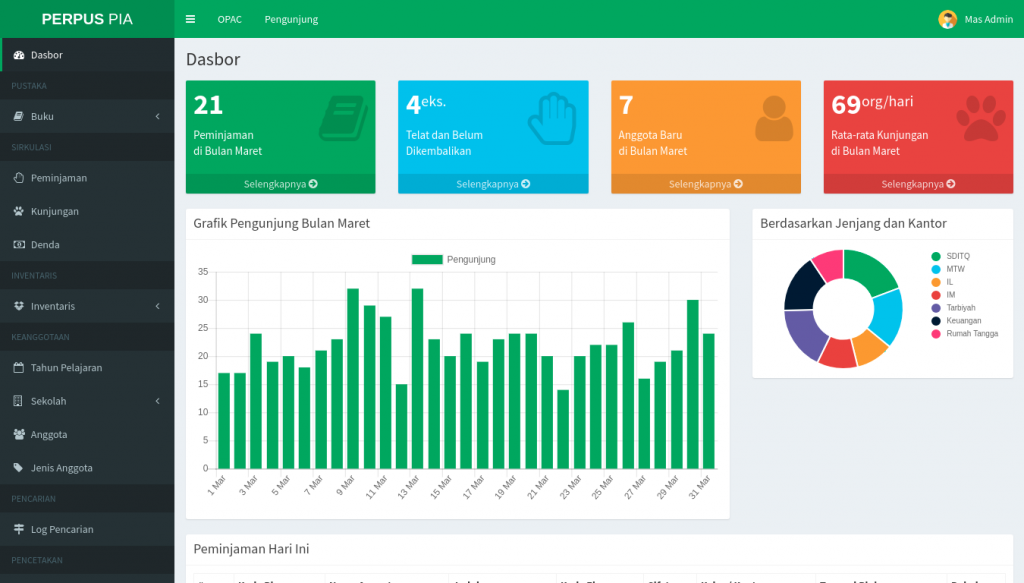The image size is (1024, 583).
Task: Click the users icon beside Anggota
Action: [19, 435]
